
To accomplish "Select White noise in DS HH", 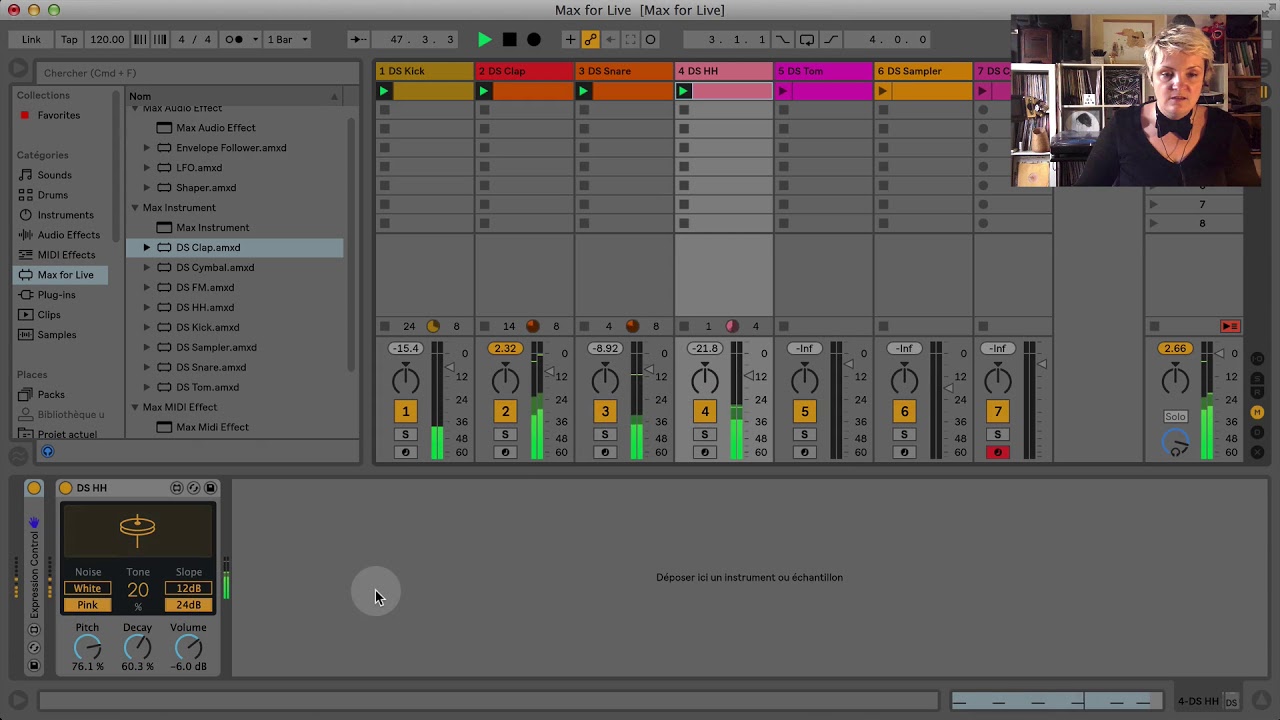I will pos(87,589).
